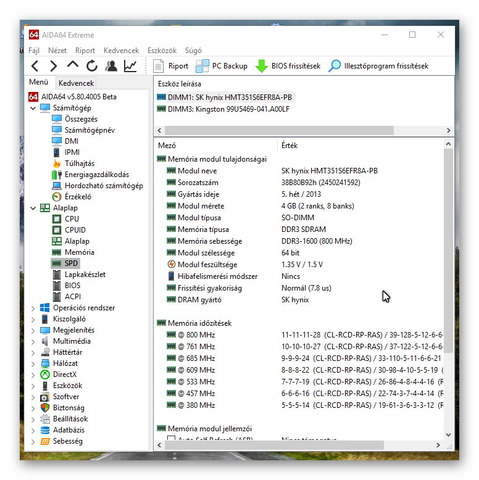Viewport: 479px width, 480px height.
Task: Select Számítógépnév in the tree
Action: (83, 130)
